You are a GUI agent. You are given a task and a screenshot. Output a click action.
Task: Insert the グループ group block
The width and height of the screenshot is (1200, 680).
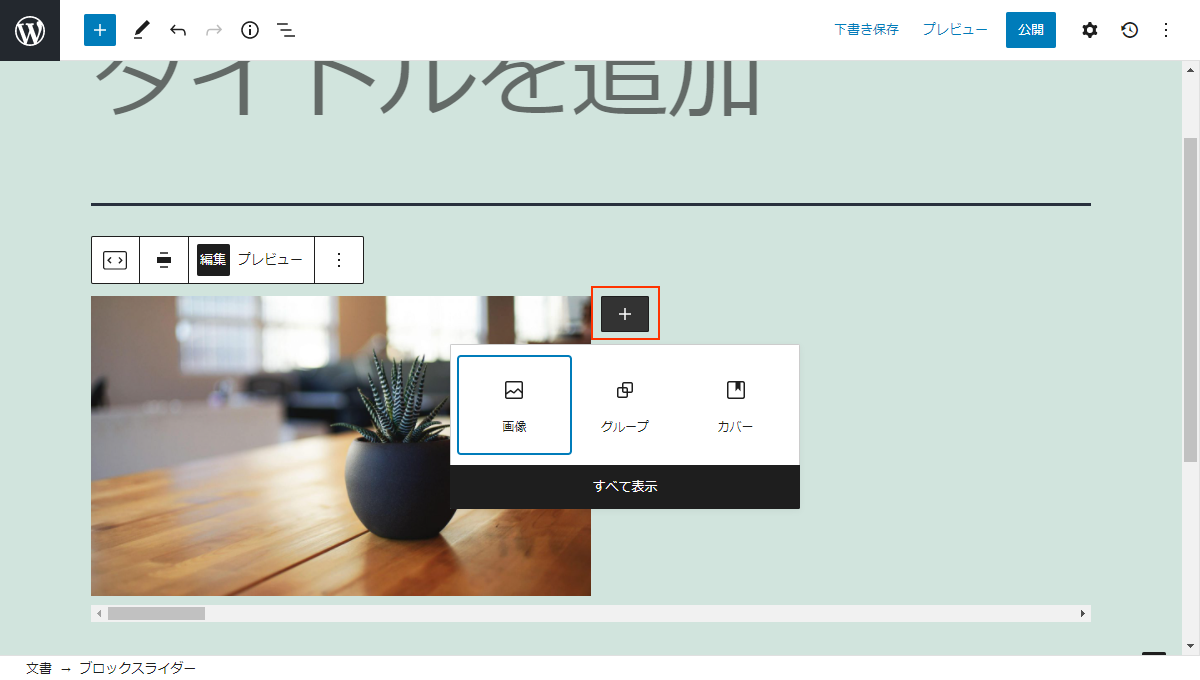point(625,405)
